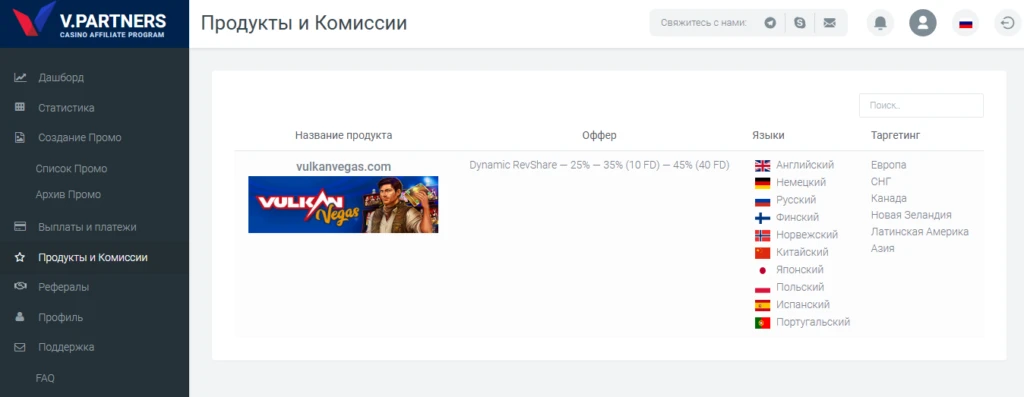Click the Рефералы handshake icon
Viewport: 1024px width, 397px height.
click(20, 287)
